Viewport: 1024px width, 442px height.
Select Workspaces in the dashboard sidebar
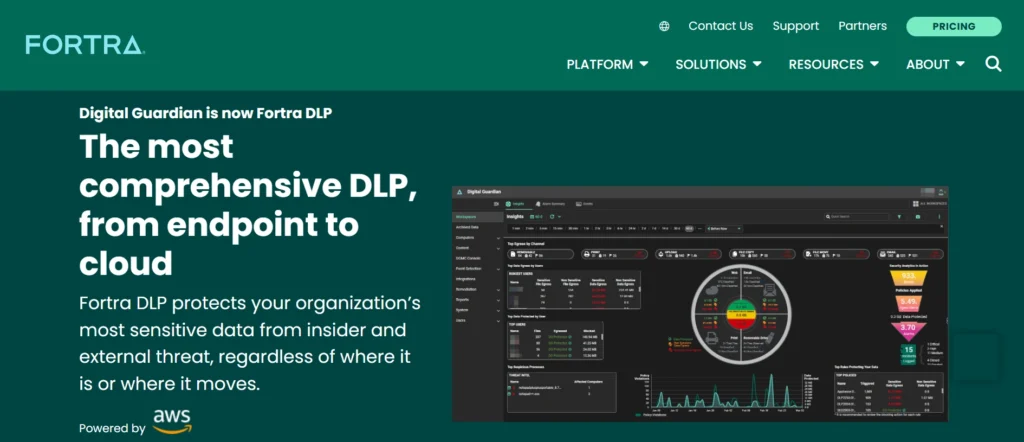[x=477, y=217]
